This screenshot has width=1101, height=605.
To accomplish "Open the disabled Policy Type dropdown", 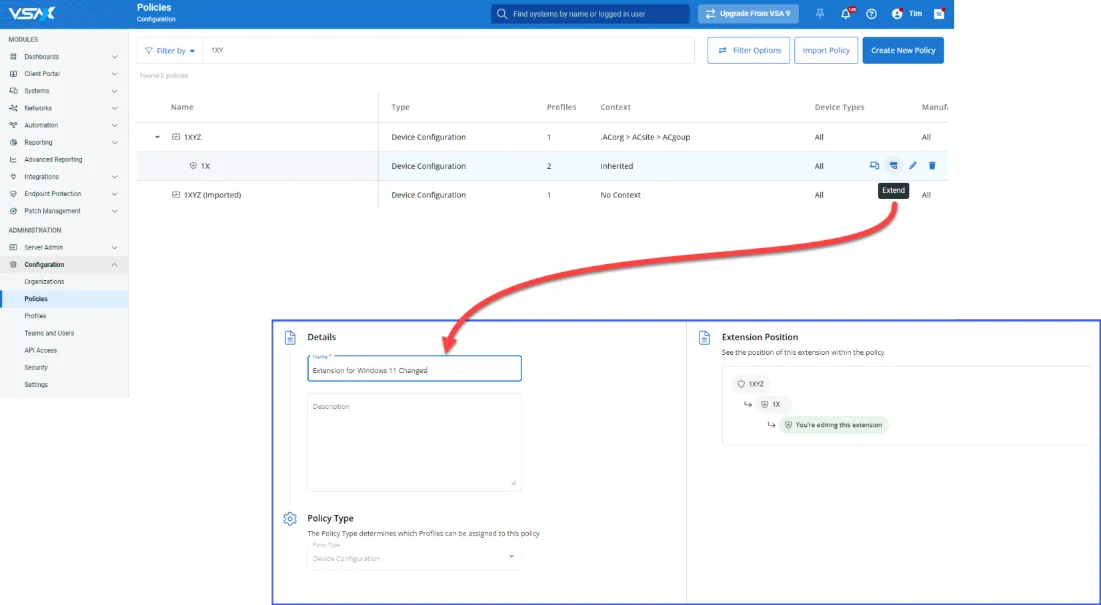I will (x=413, y=557).
